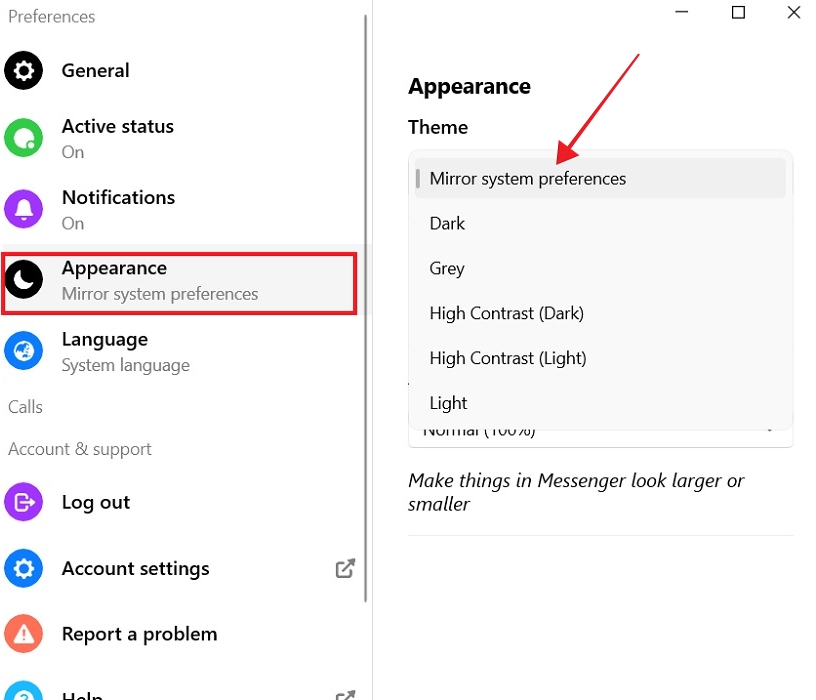This screenshot has width=816, height=700.
Task: Click the Log out arrow icon
Action: pos(24,502)
